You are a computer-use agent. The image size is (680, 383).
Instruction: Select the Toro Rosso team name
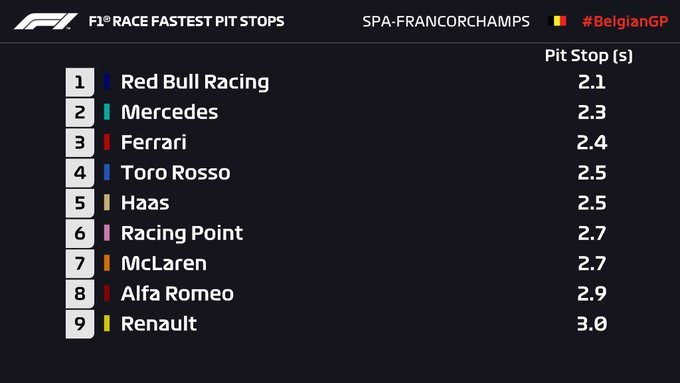pyautogui.click(x=176, y=173)
